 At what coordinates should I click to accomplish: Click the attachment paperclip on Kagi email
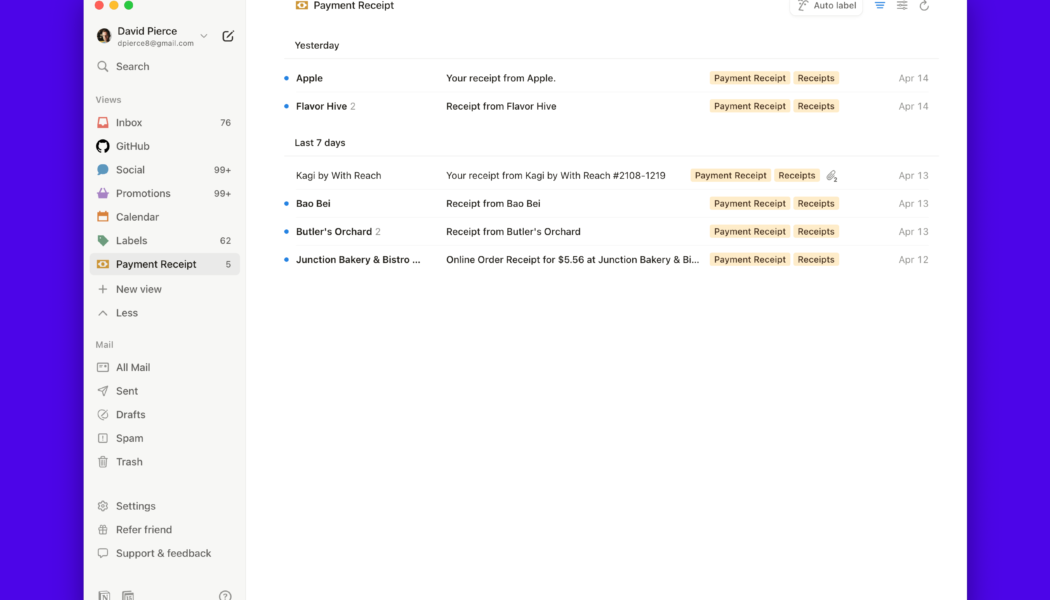tap(831, 176)
